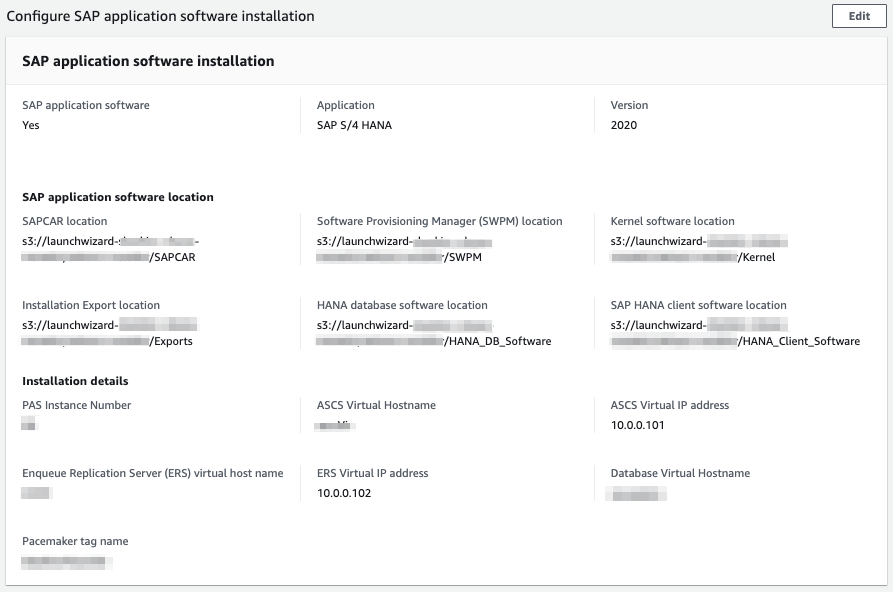The width and height of the screenshot is (893, 592).
Task: Click the Installation Export location S3 path
Action: point(108,333)
